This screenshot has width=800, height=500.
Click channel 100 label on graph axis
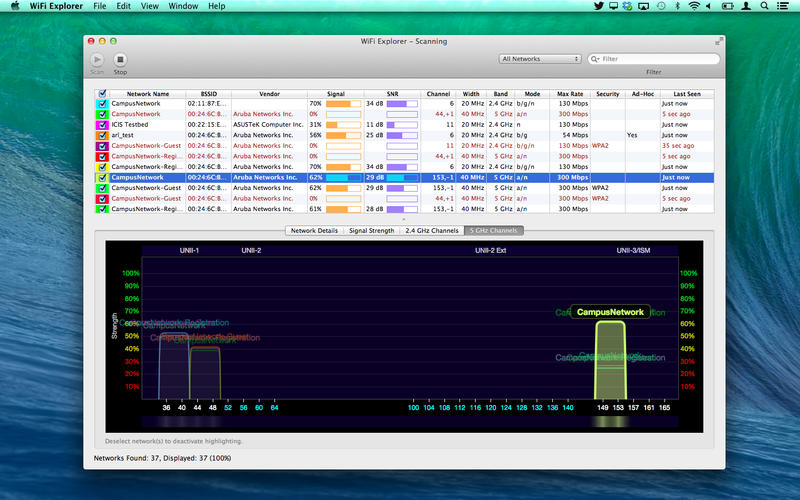point(413,408)
